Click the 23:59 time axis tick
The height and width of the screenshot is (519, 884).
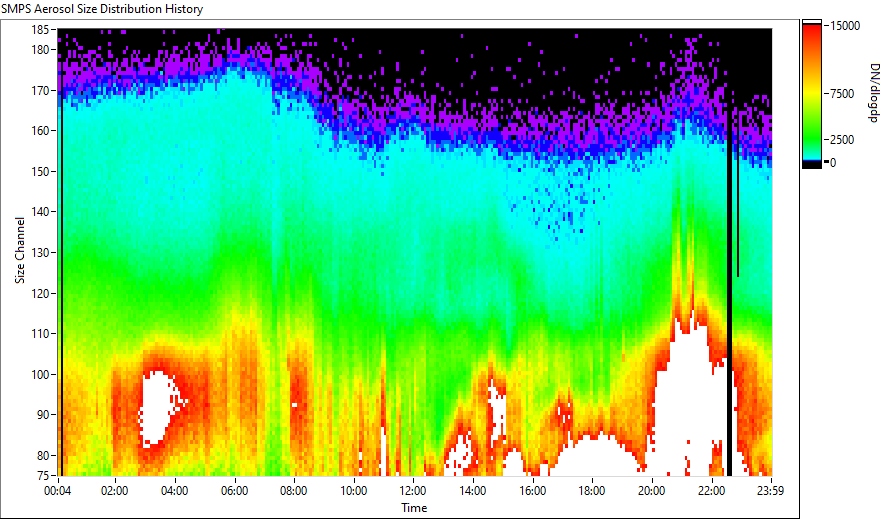pos(771,491)
